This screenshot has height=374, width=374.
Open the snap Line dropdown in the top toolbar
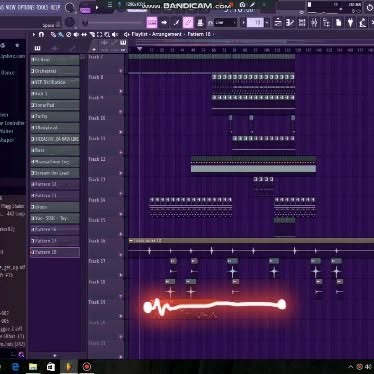pyautogui.click(x=225, y=22)
